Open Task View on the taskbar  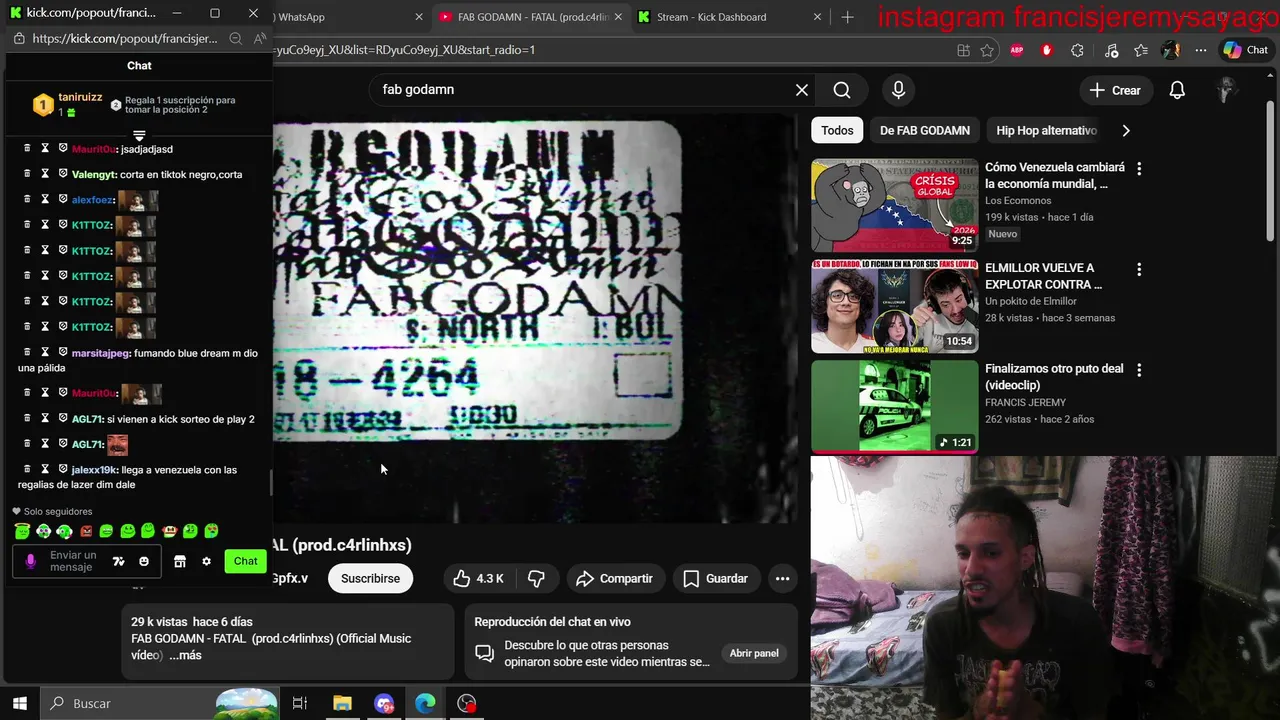pos(299,703)
